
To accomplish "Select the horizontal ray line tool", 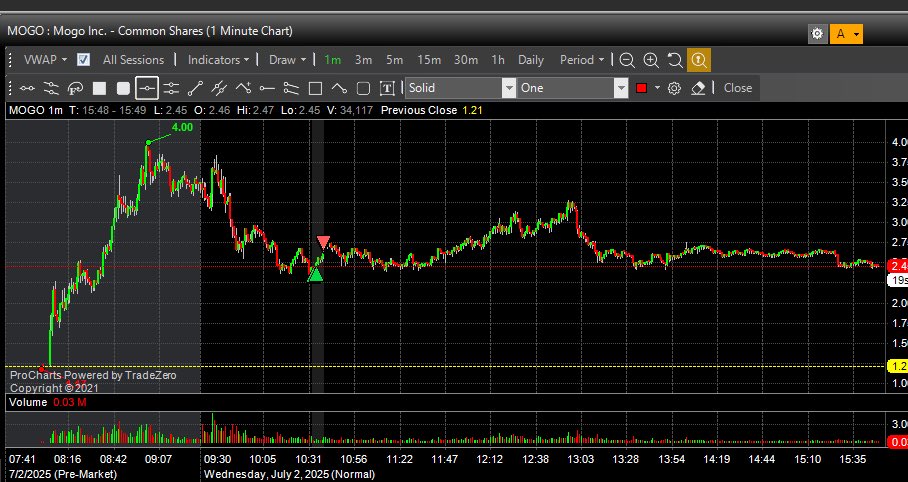I will [267, 88].
